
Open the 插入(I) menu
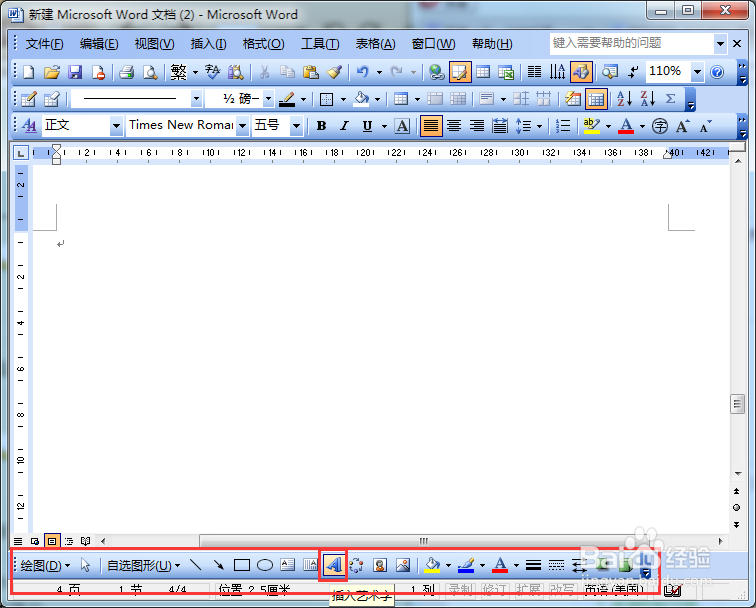pos(208,44)
